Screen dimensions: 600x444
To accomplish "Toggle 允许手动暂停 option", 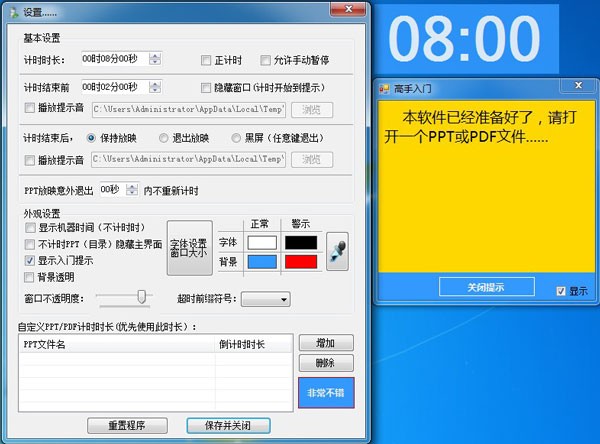I will tap(266, 60).
